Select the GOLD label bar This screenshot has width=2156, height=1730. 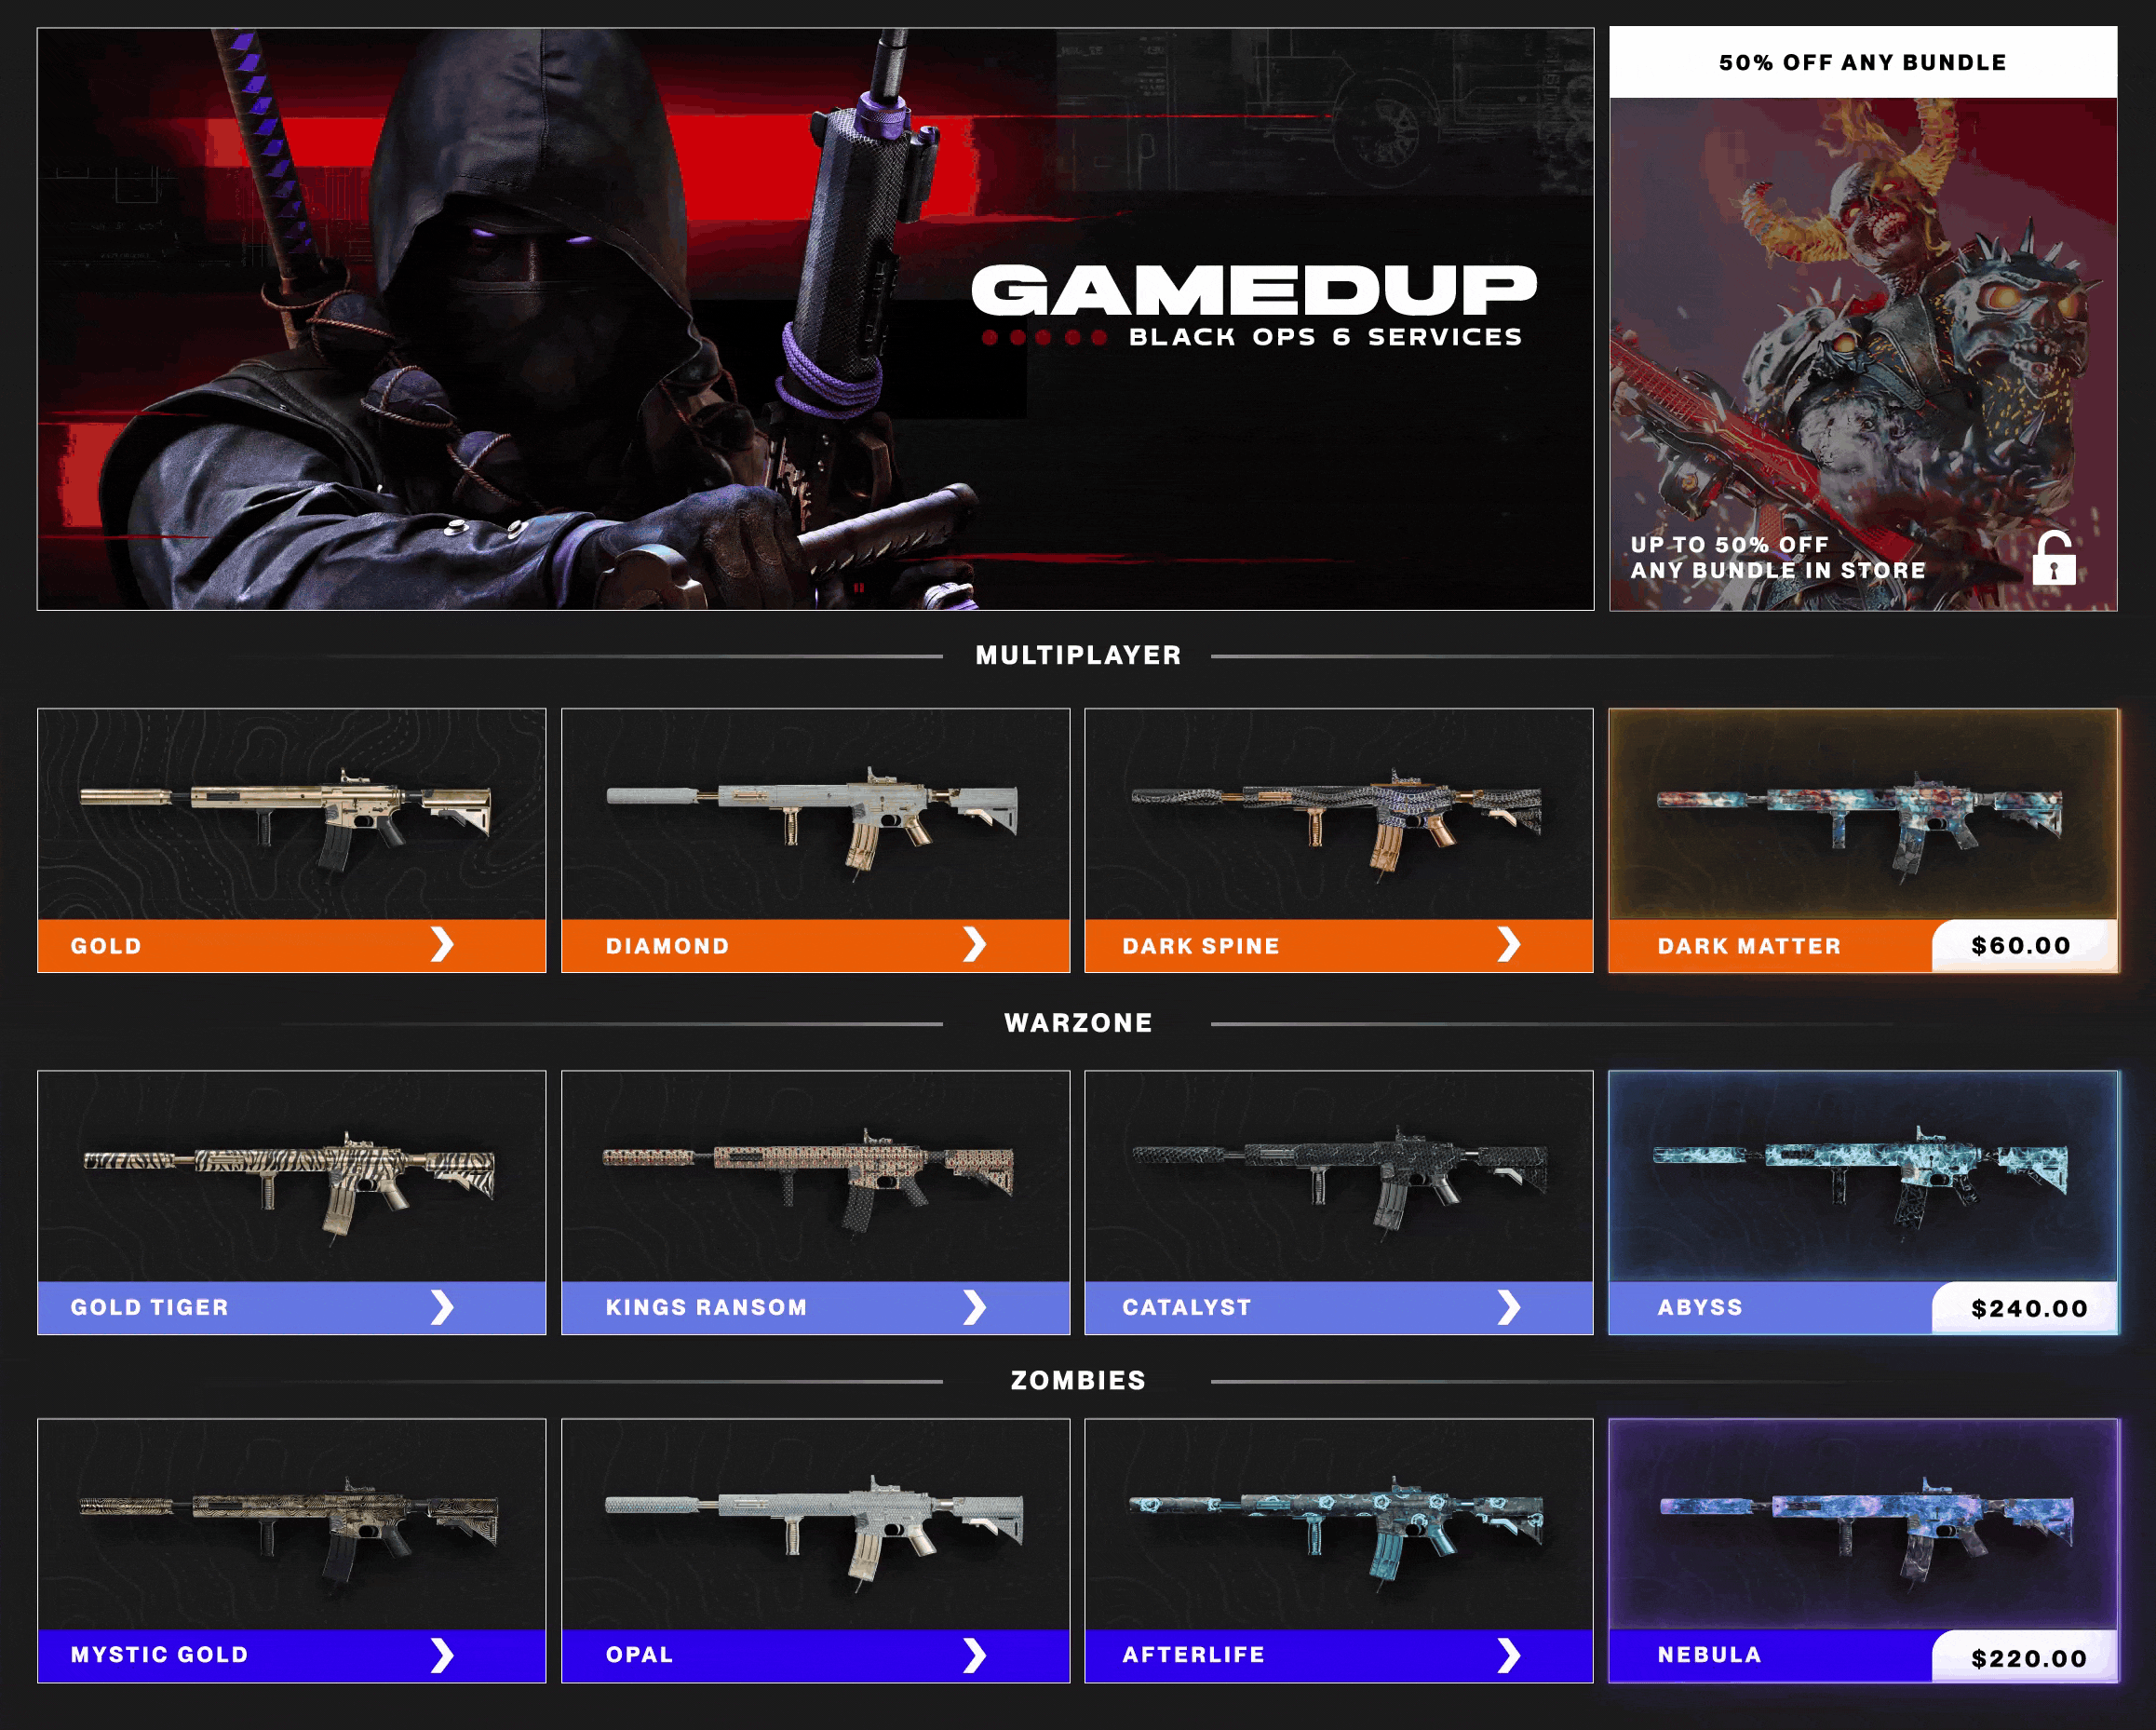[292, 946]
